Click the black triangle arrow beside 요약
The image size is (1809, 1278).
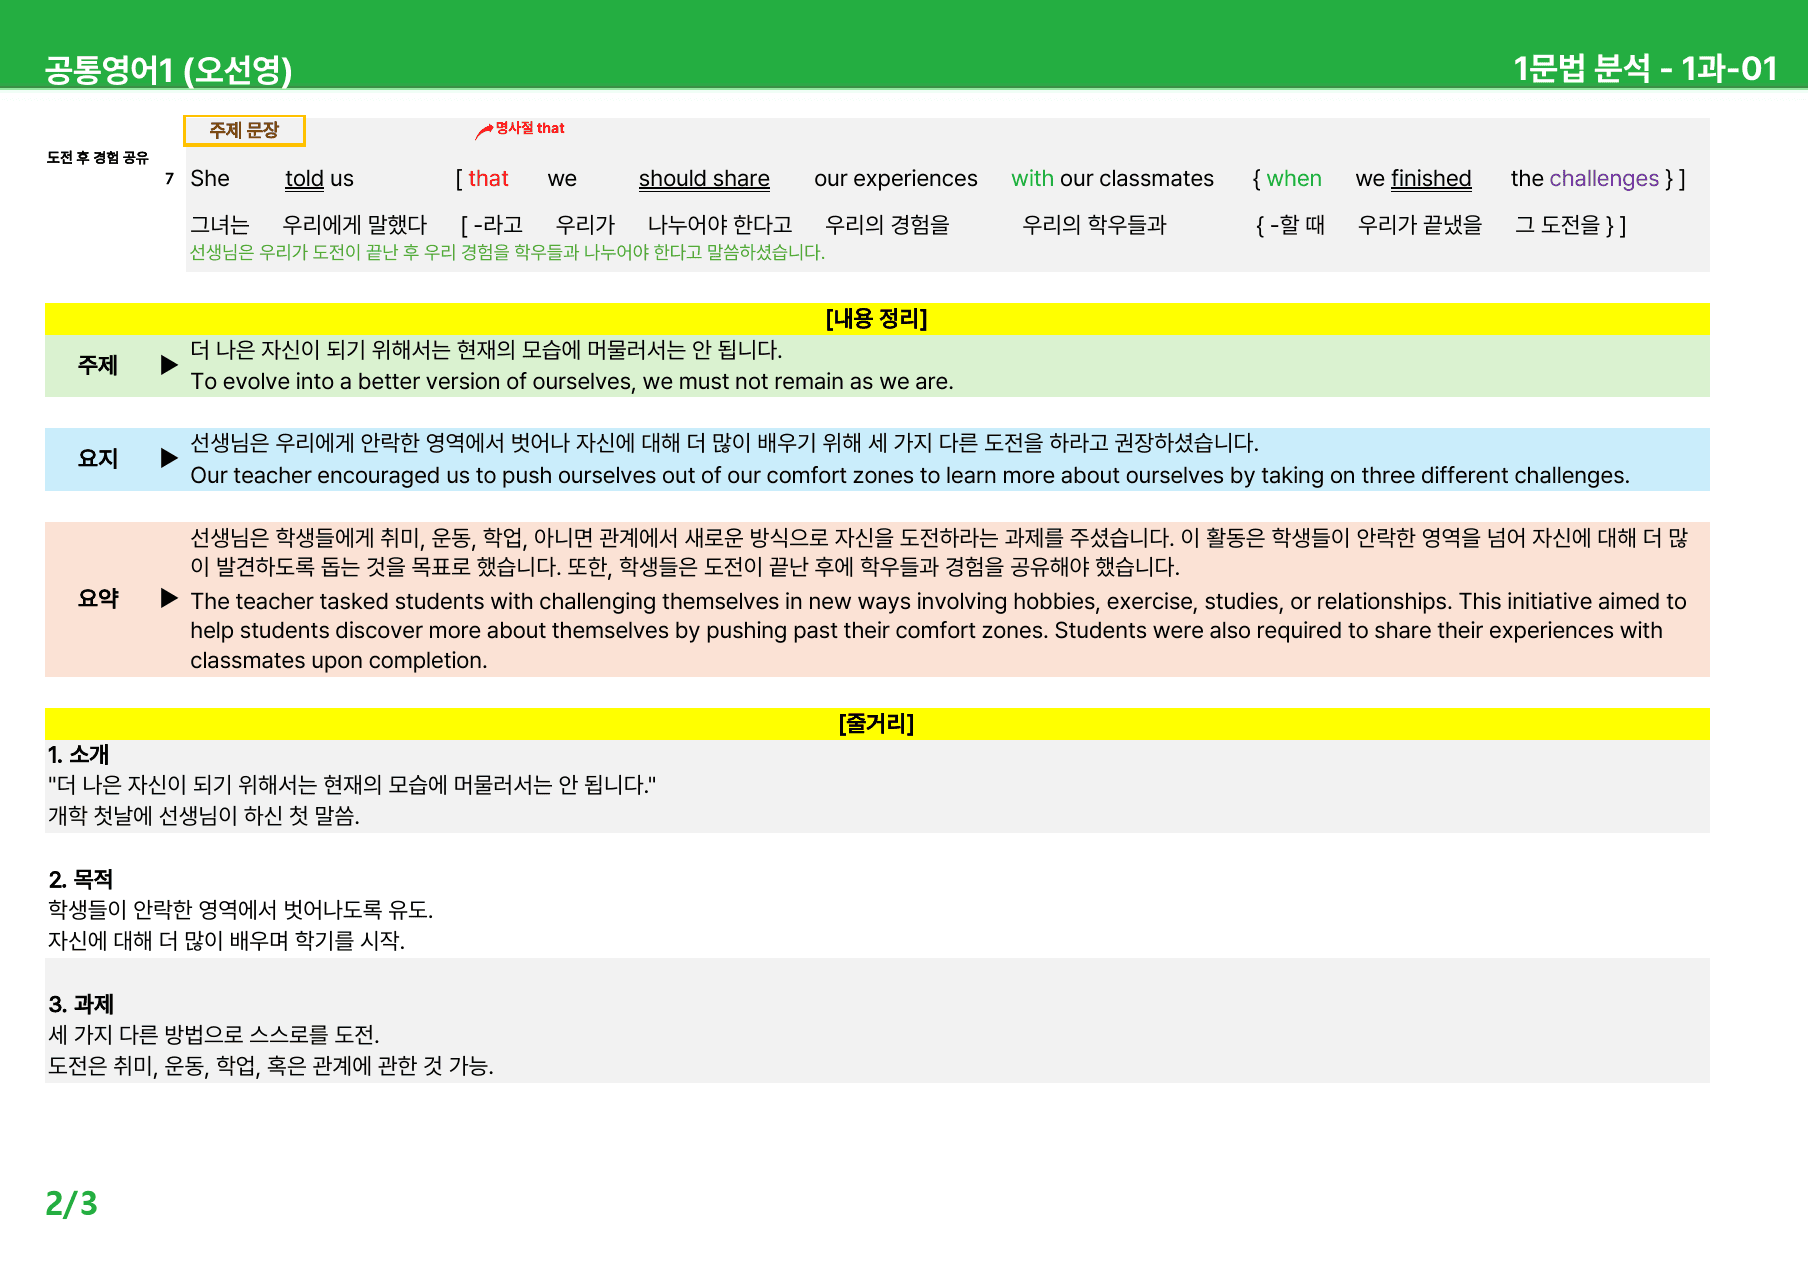click(169, 598)
